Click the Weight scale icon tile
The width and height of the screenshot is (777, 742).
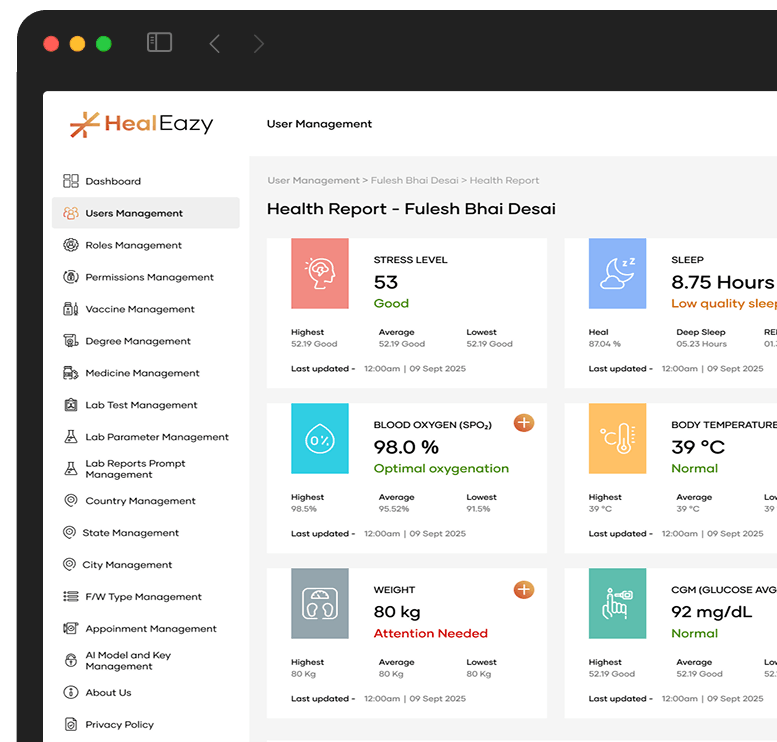coord(320,603)
